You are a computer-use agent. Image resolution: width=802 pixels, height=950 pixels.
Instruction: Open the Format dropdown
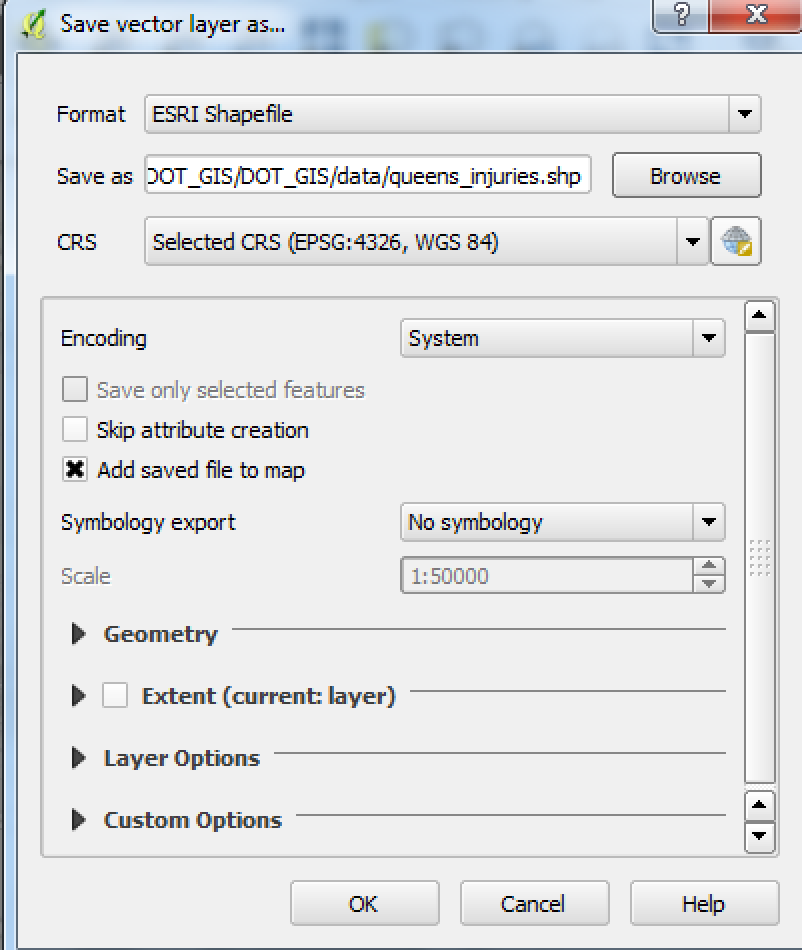click(742, 114)
